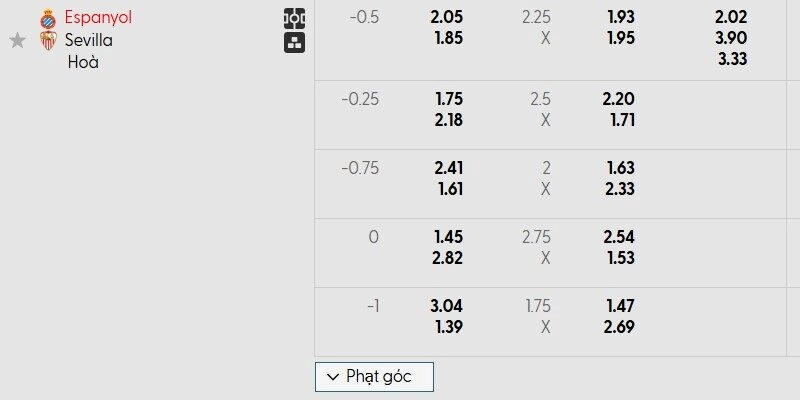Click the Espanyol team name
This screenshot has width=800, height=400.
point(98,18)
